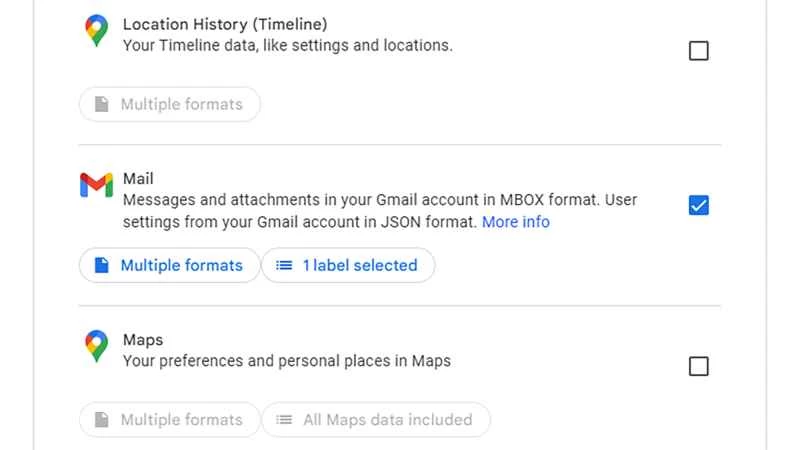This screenshot has width=800, height=450.
Task: Click the list icon in 'All Maps data included'
Action: click(x=284, y=420)
